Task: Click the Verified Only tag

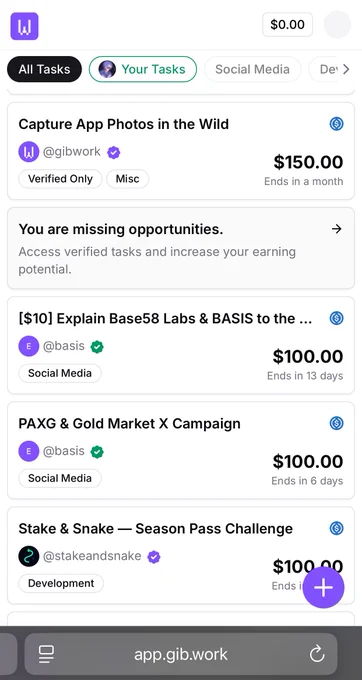Action: (x=60, y=179)
